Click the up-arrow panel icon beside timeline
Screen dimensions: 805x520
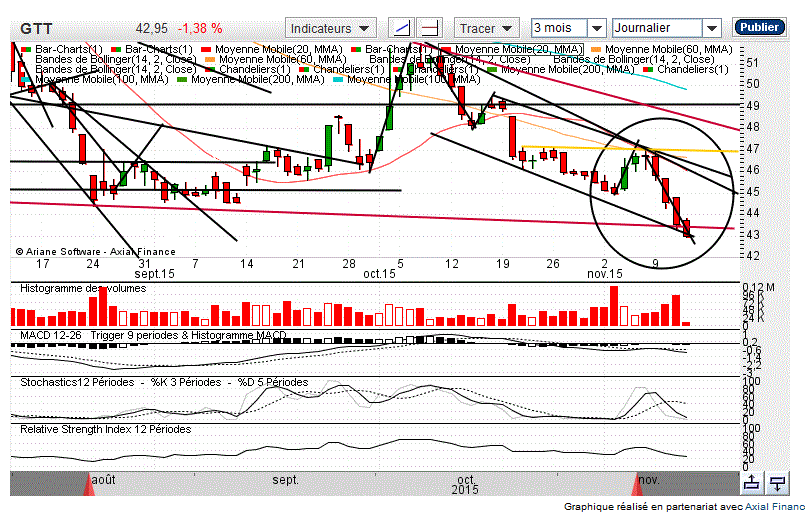point(752,483)
